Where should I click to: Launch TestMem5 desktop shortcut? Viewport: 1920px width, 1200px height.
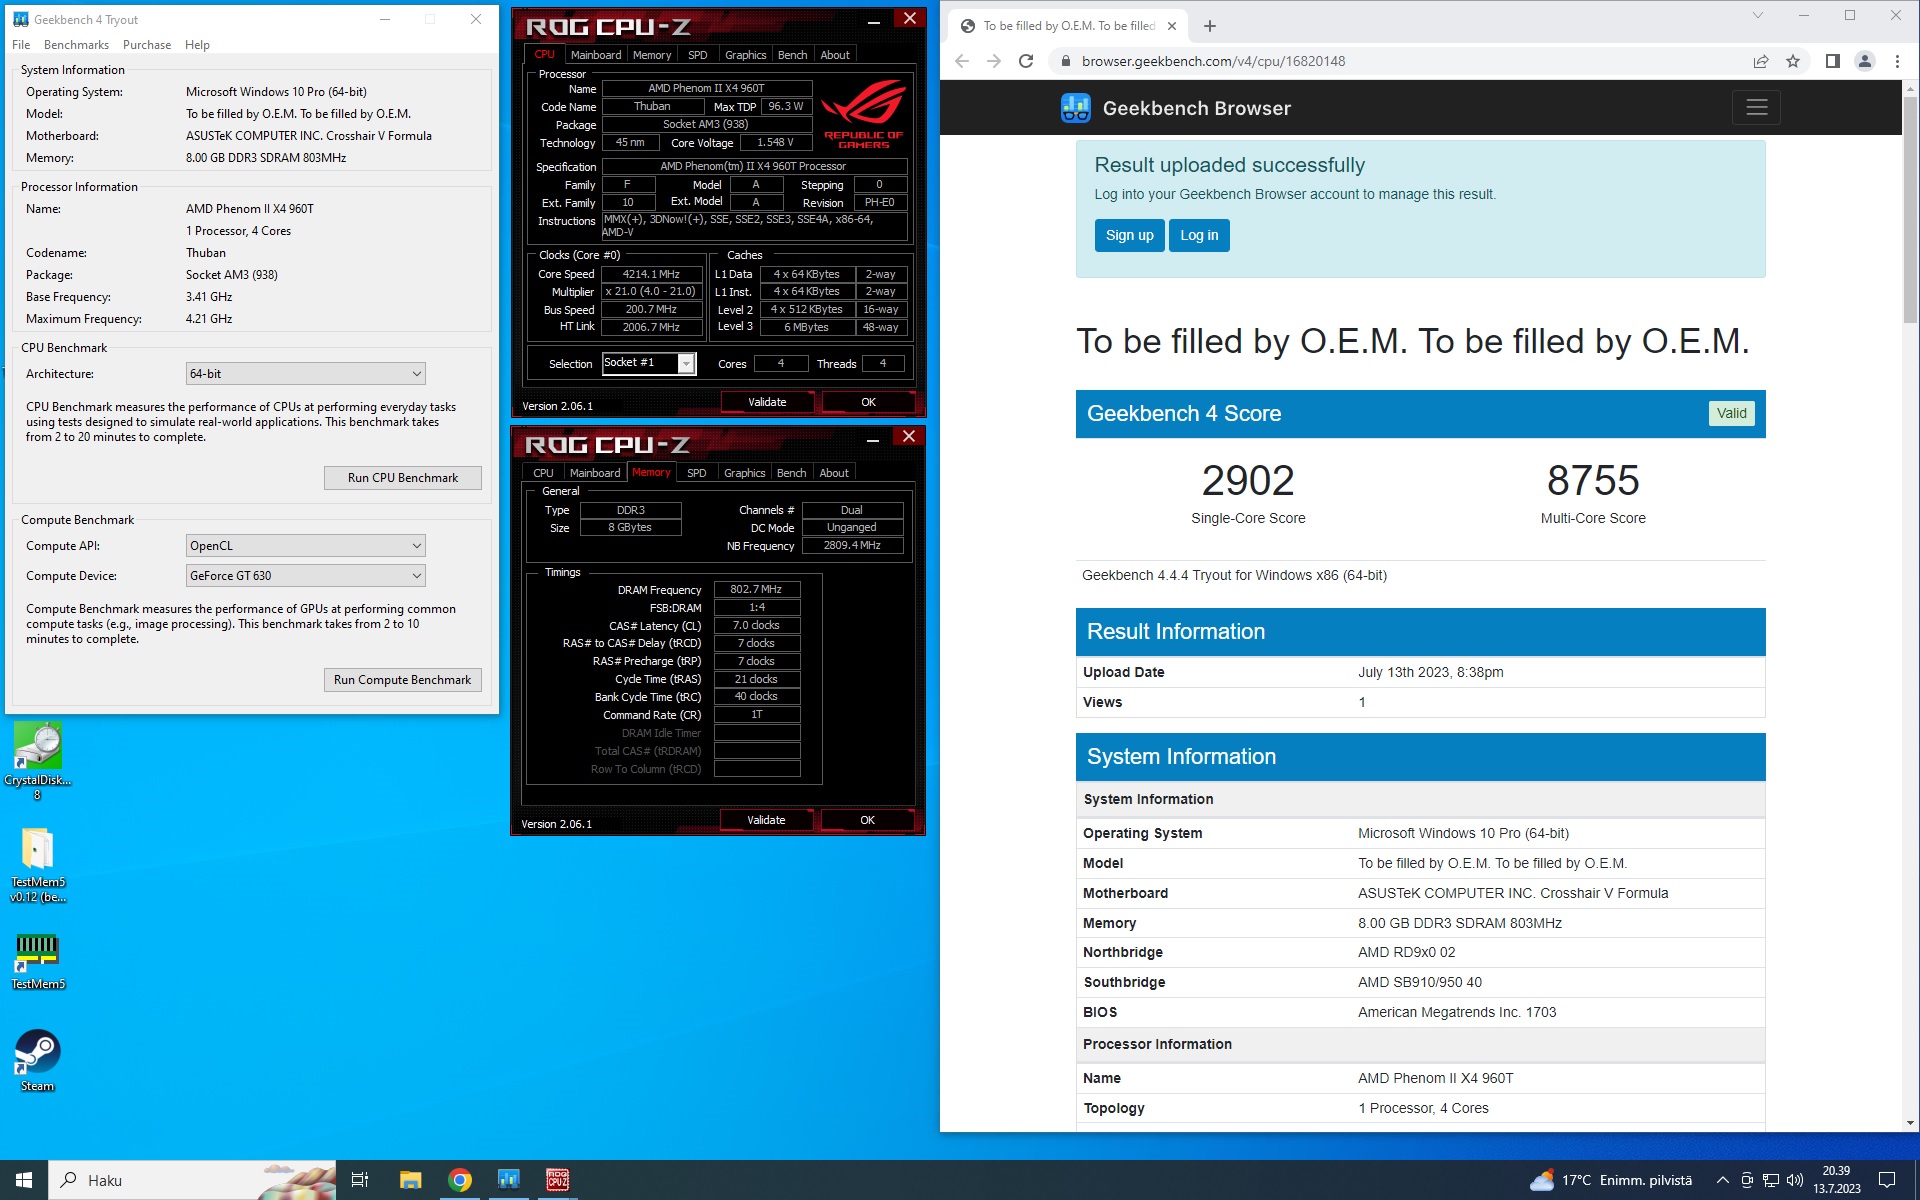pos(38,961)
